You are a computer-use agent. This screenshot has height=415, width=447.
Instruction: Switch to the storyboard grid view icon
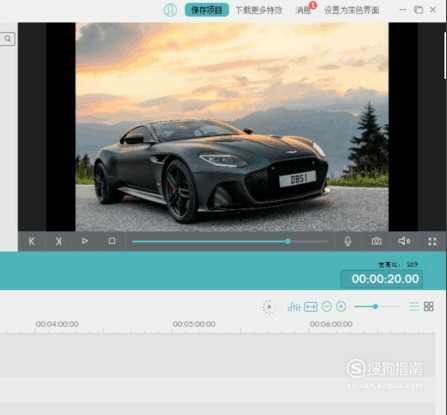pyautogui.click(x=429, y=306)
